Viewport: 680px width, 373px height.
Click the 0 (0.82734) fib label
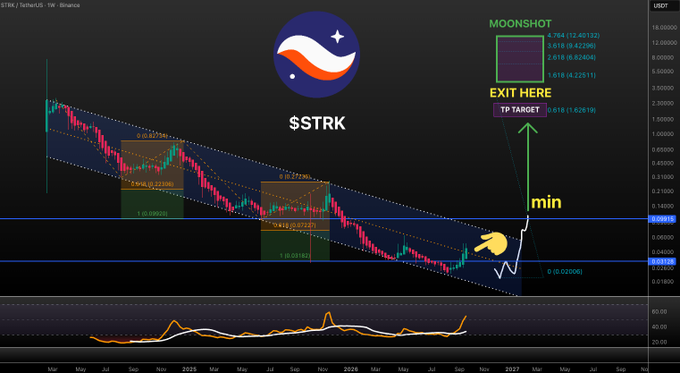click(152, 136)
